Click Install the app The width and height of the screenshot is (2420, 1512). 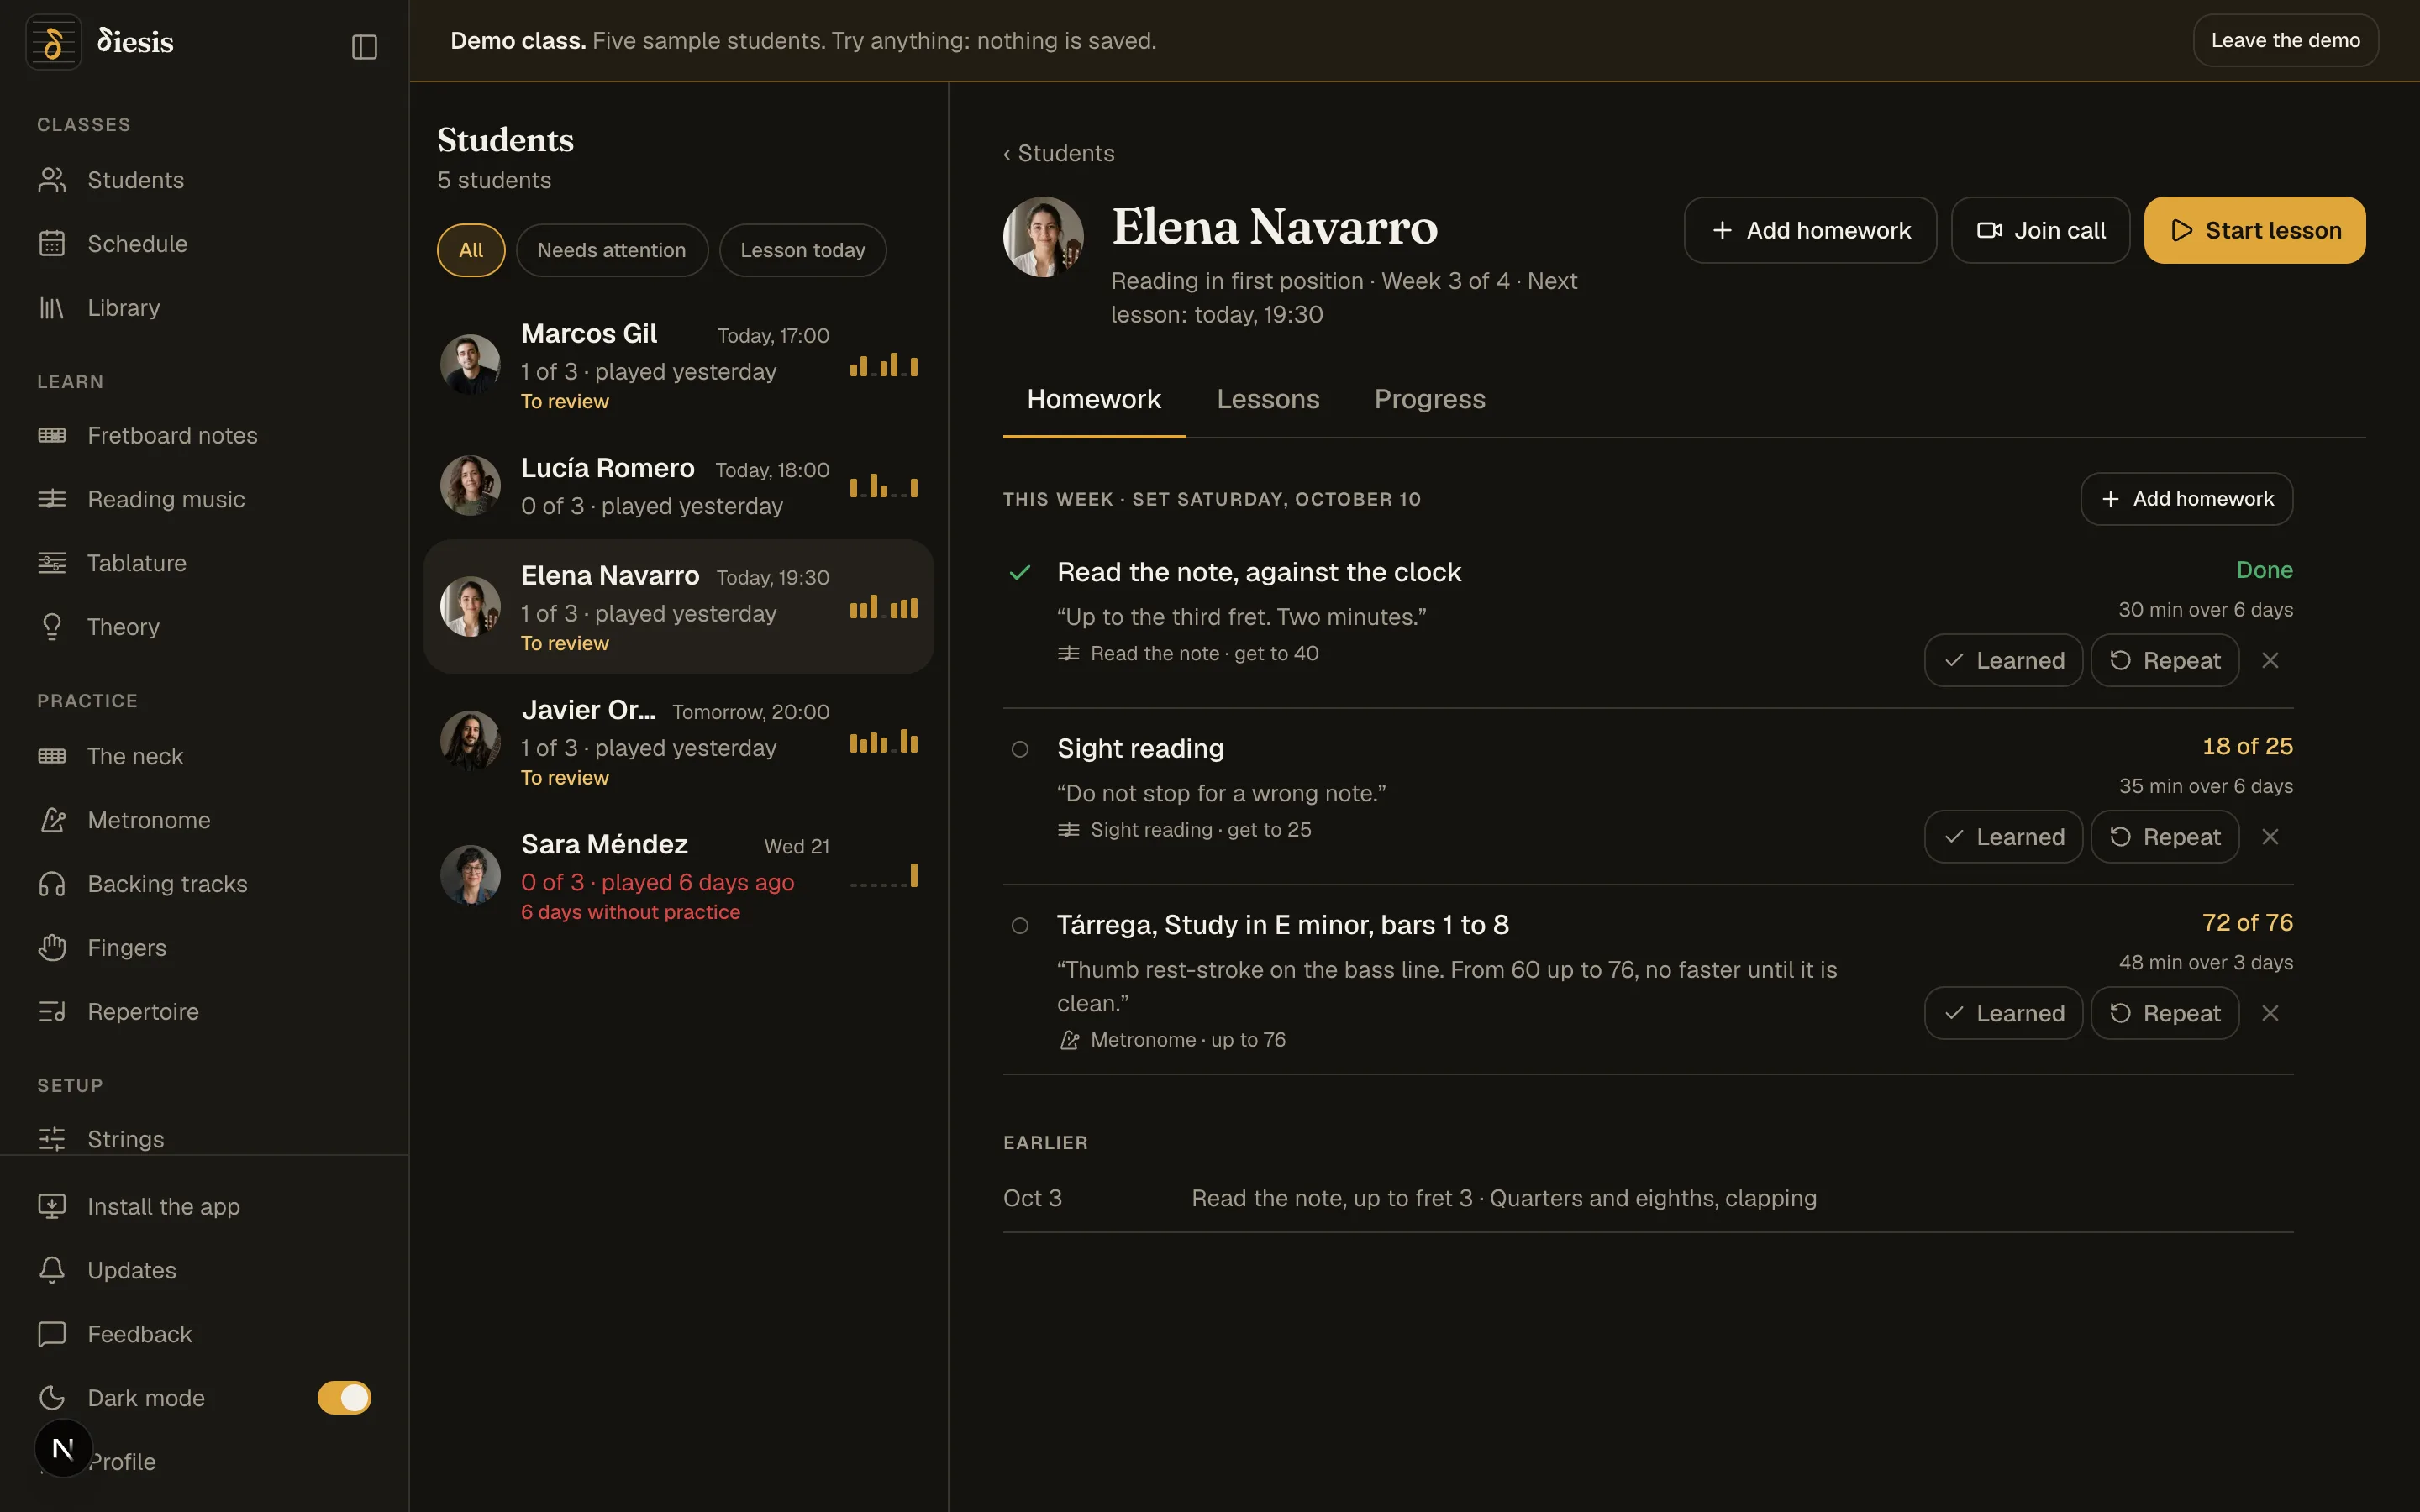204,1206
